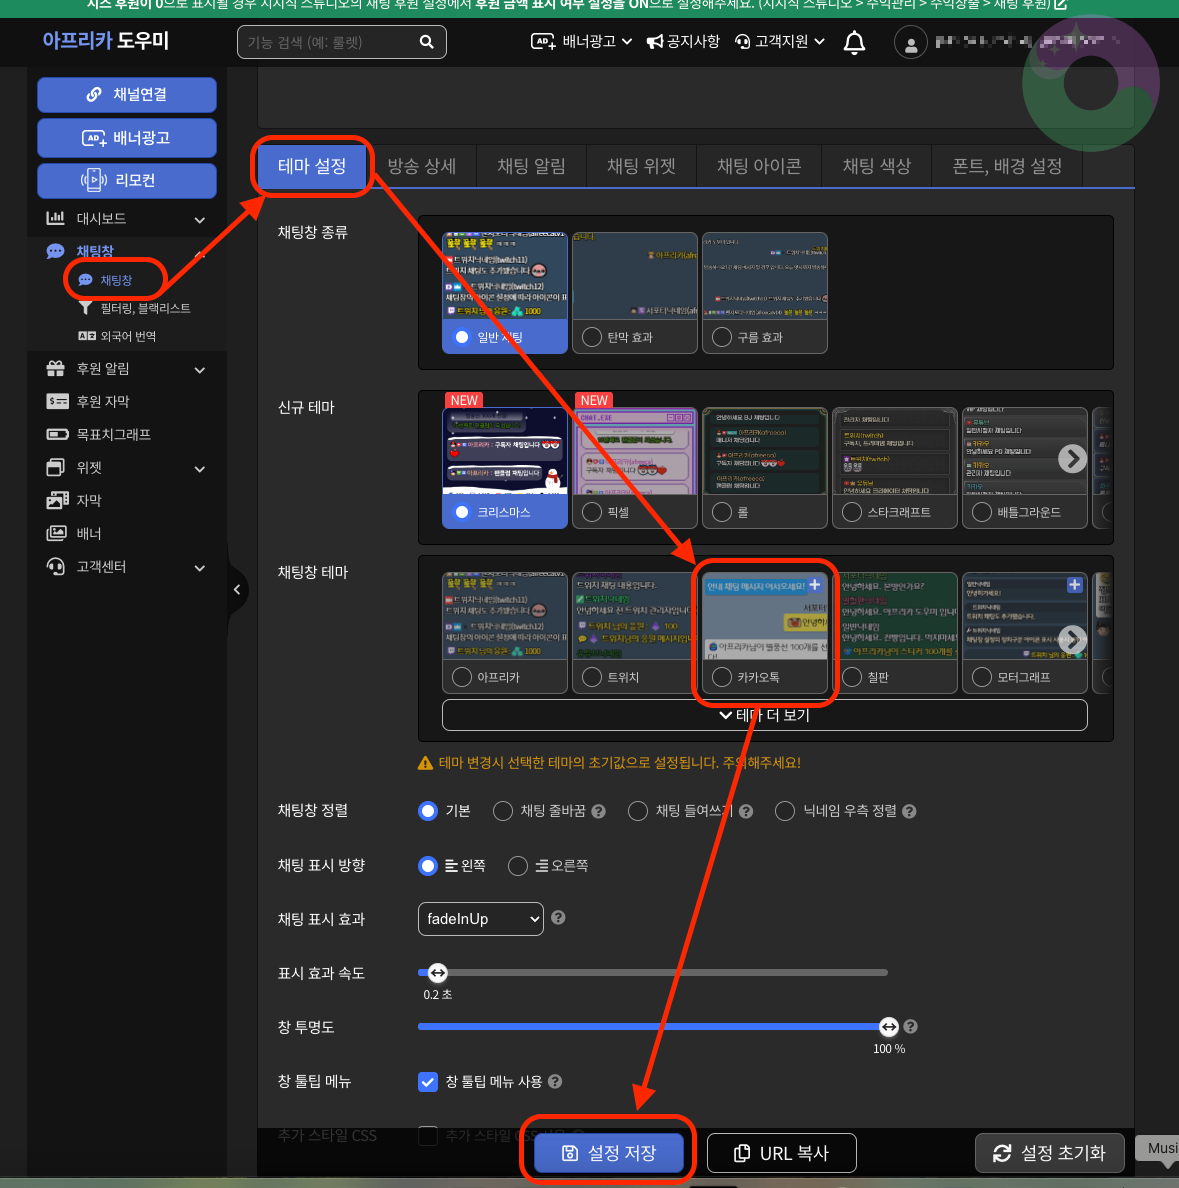
Task: Collapse the sidebar with the left chevron
Action: pyautogui.click(x=237, y=589)
